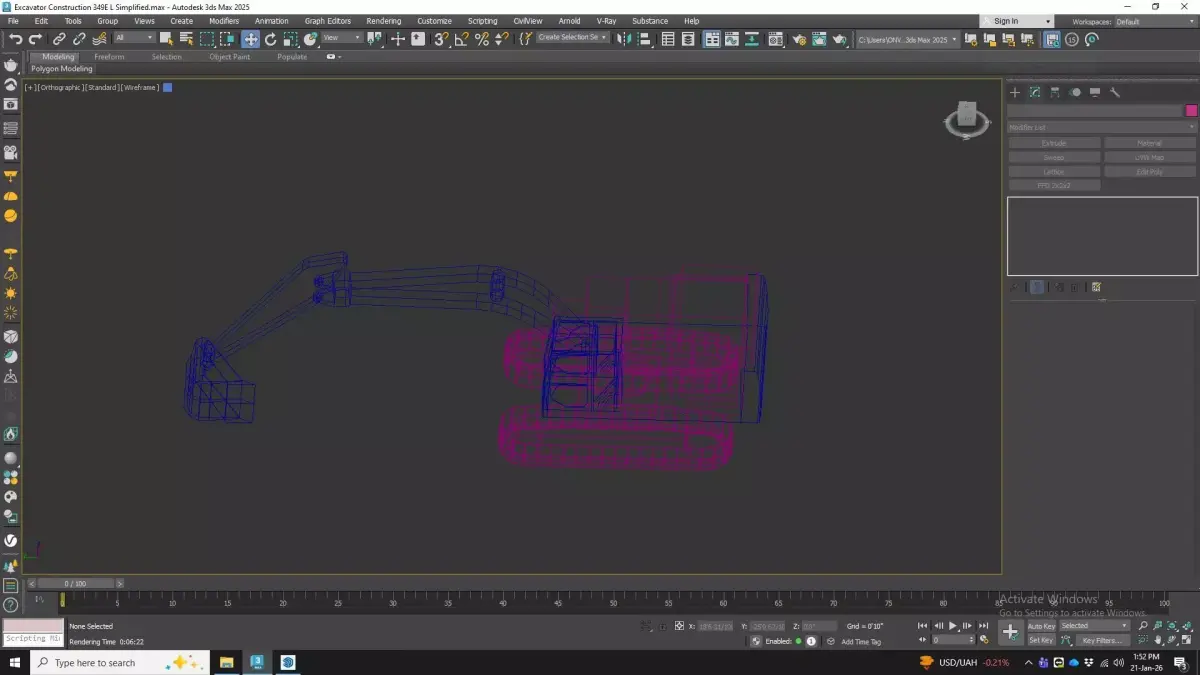Image resolution: width=1200 pixels, height=675 pixels.
Task: Click the Polygon Modeling panel label
Action: click(62, 69)
